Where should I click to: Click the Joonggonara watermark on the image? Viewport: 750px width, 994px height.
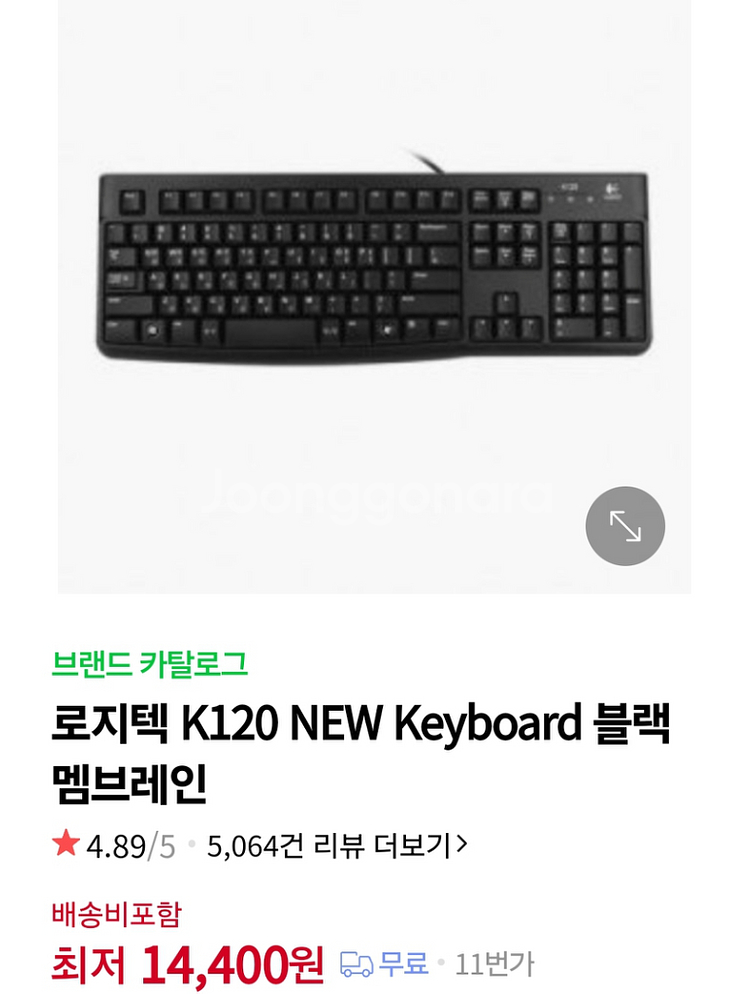pos(375,494)
